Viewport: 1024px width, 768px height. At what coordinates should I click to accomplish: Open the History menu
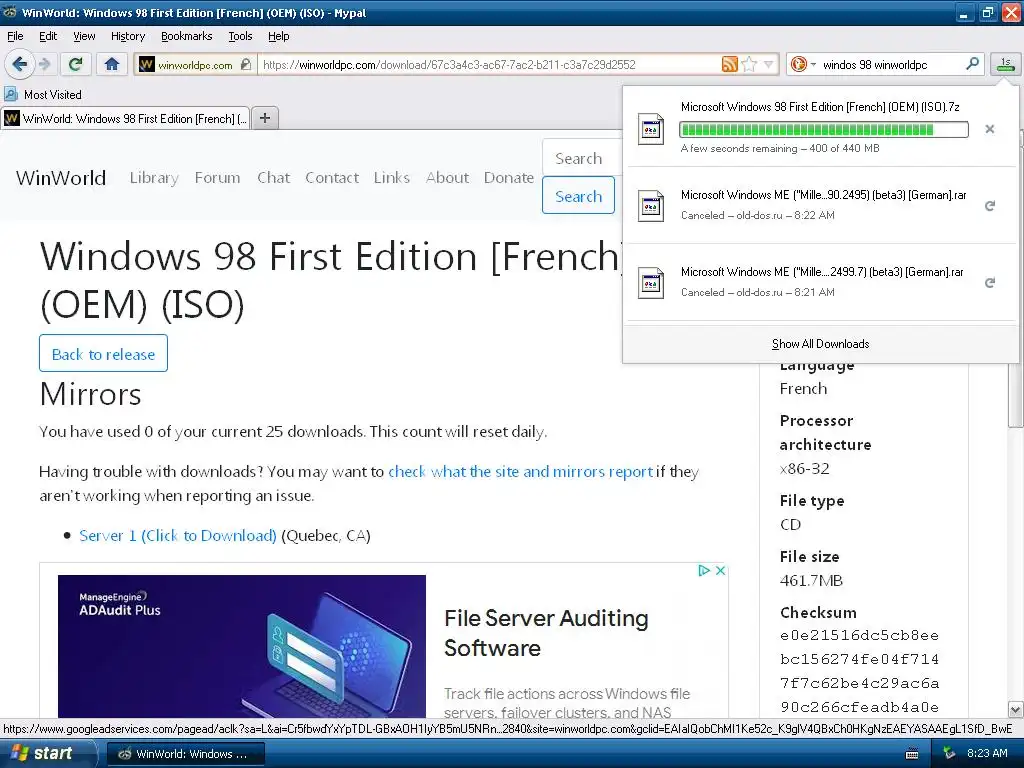pyautogui.click(x=127, y=36)
